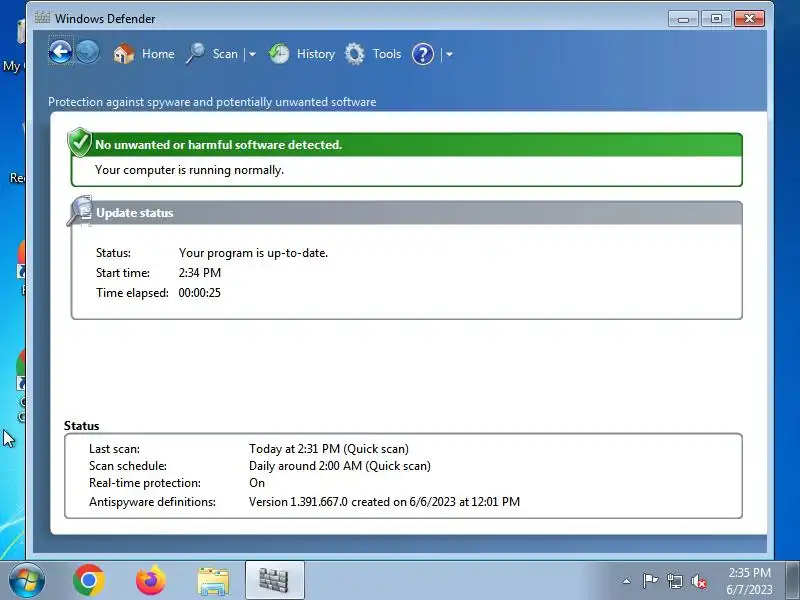Click the green shield checkmark icon
The image size is (800, 600).
click(x=80, y=142)
